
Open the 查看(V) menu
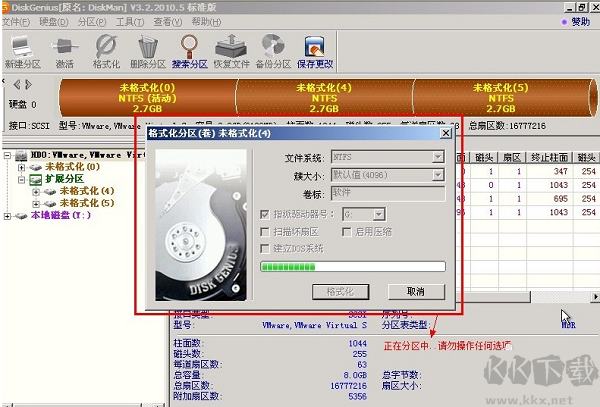[x=168, y=22]
